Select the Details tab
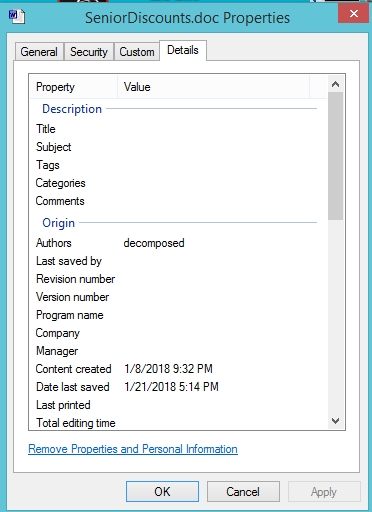The width and height of the screenshot is (372, 512). (x=183, y=50)
